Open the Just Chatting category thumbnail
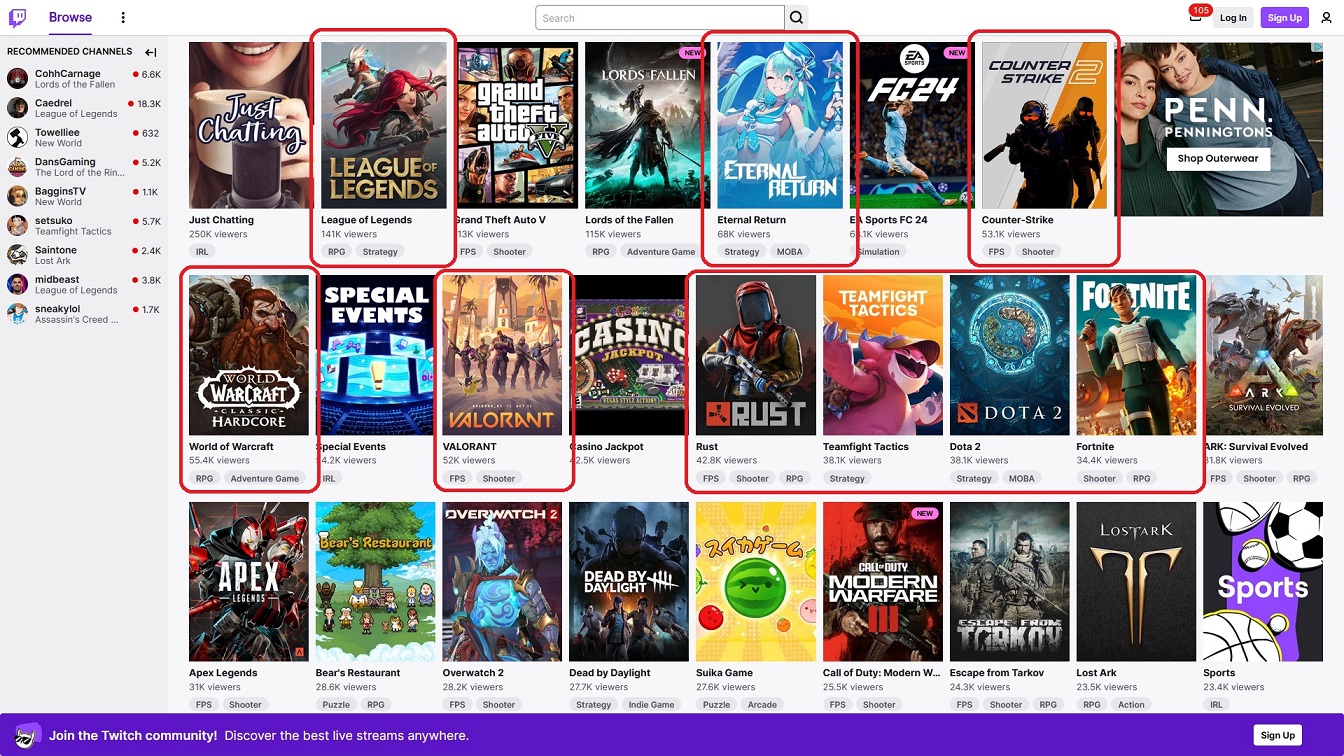 click(250, 125)
